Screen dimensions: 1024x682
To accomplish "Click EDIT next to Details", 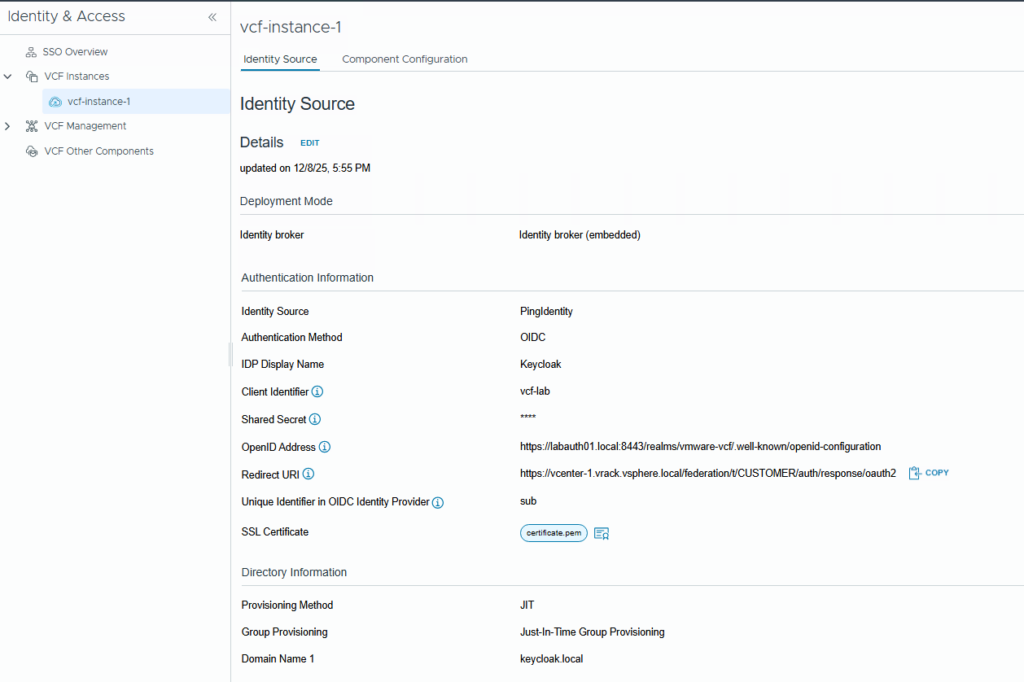I will click(x=310, y=144).
